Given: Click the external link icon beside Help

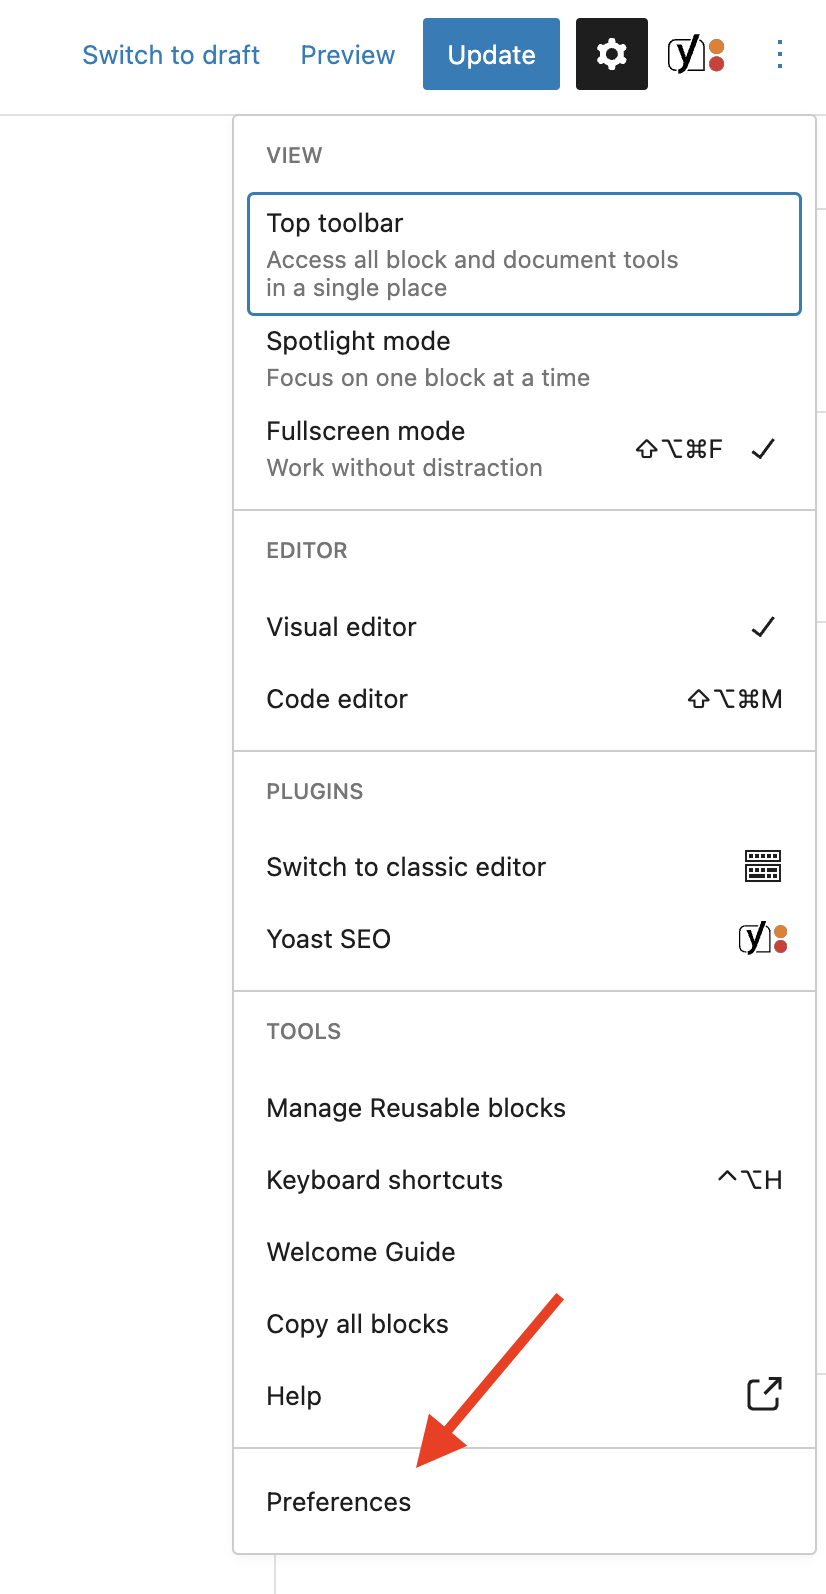Looking at the screenshot, I should point(764,1394).
